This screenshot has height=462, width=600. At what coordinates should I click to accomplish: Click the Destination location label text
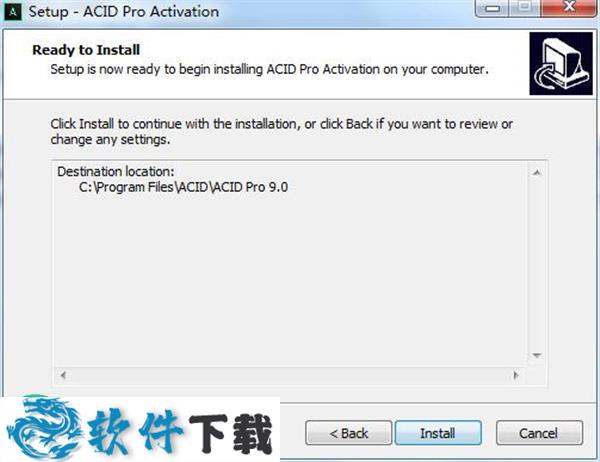click(116, 171)
